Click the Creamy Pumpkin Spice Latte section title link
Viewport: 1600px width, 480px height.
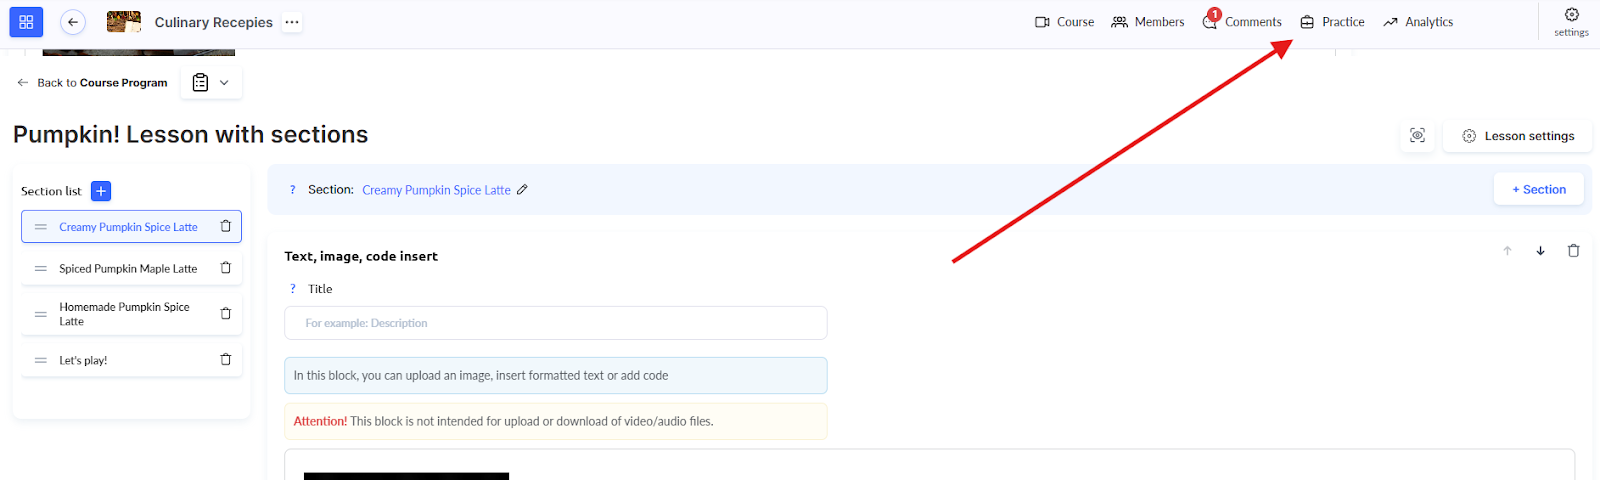pyautogui.click(x=436, y=190)
